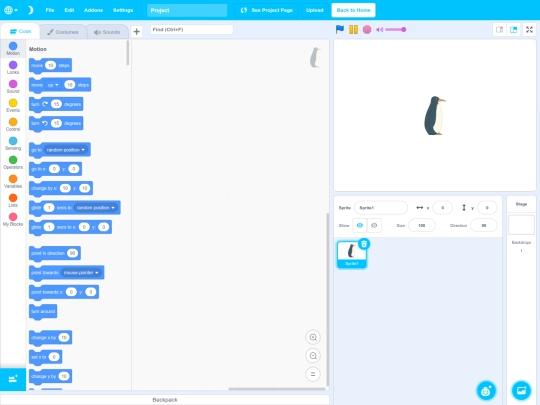The image size is (540, 405).
Task: Hide the sprite using the crossed eye icon
Action: (x=374, y=226)
